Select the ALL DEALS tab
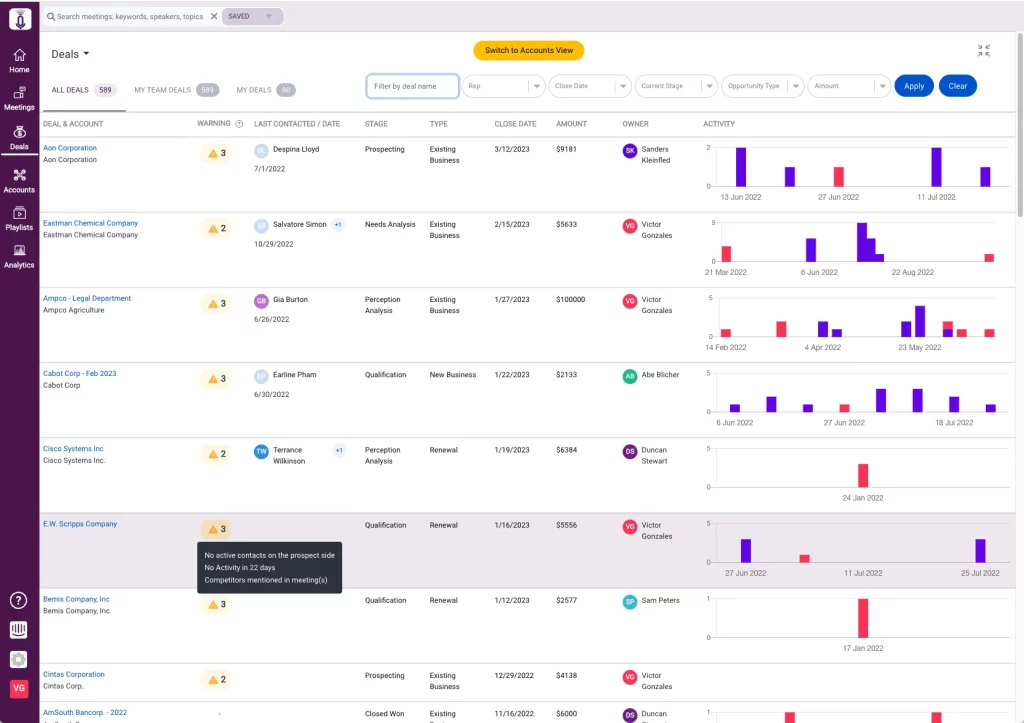The width and height of the screenshot is (1024, 723). tap(82, 90)
